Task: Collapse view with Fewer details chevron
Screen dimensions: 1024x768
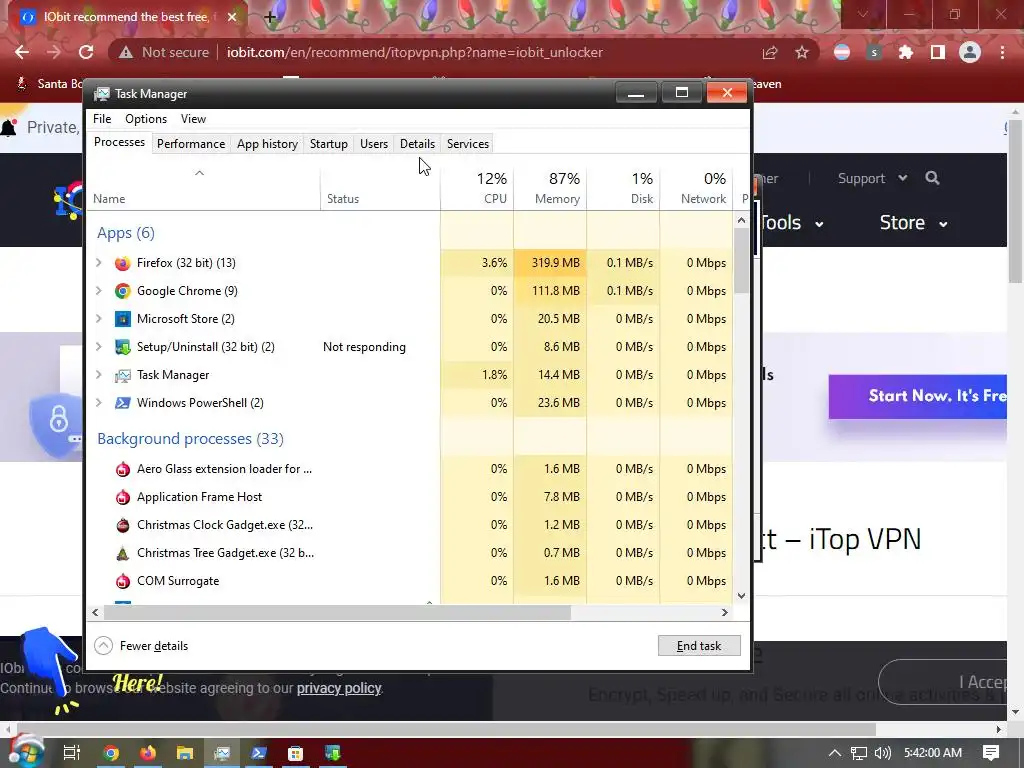Action: [103, 646]
